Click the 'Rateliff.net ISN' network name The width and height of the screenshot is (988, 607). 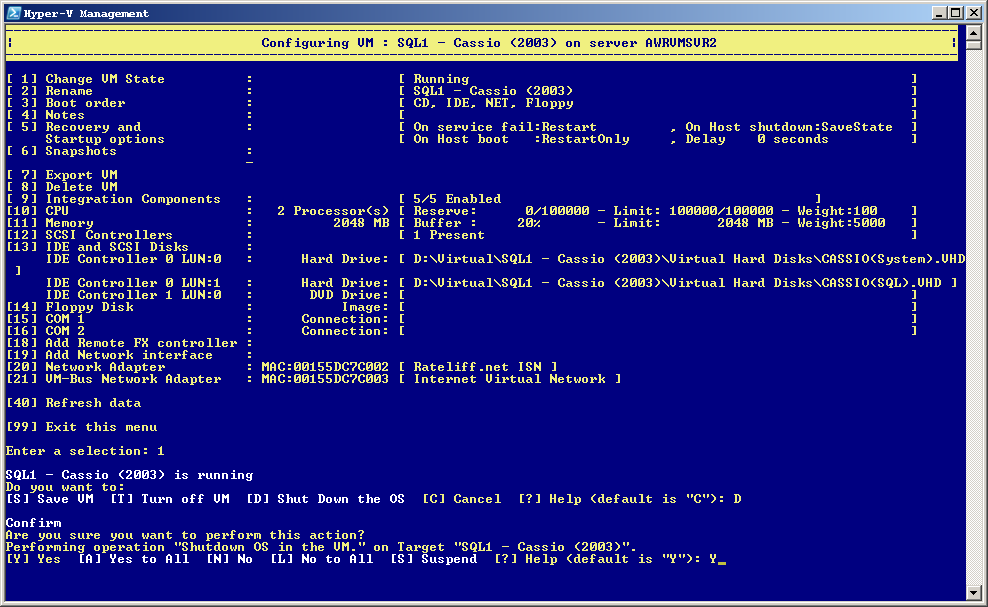pos(477,366)
